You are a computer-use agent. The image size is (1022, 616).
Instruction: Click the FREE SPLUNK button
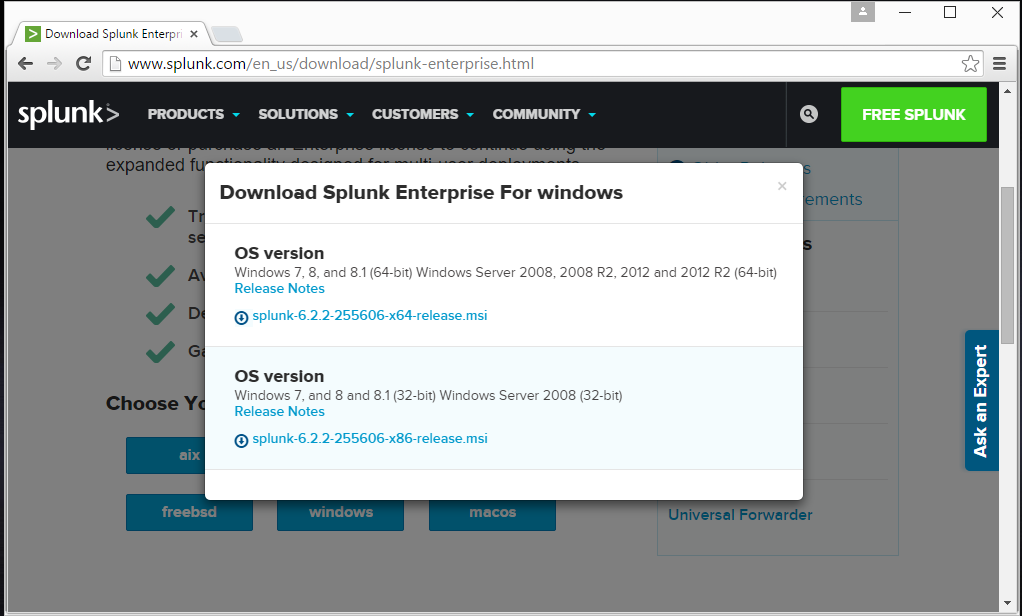point(914,115)
